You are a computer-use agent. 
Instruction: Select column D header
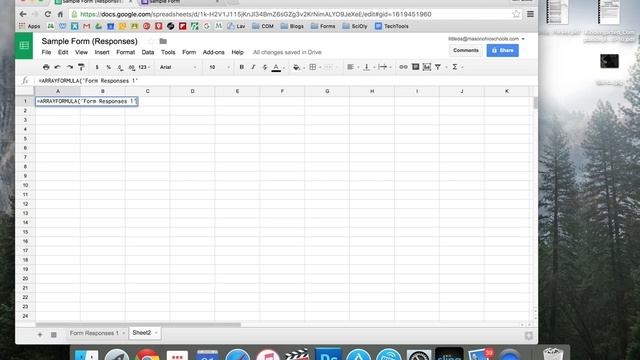[x=192, y=91]
